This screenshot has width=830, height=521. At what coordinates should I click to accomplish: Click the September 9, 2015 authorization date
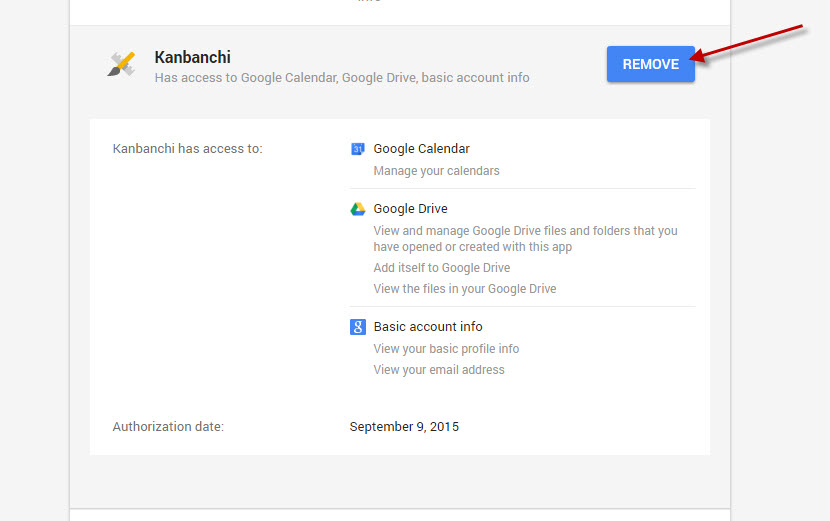click(x=404, y=427)
